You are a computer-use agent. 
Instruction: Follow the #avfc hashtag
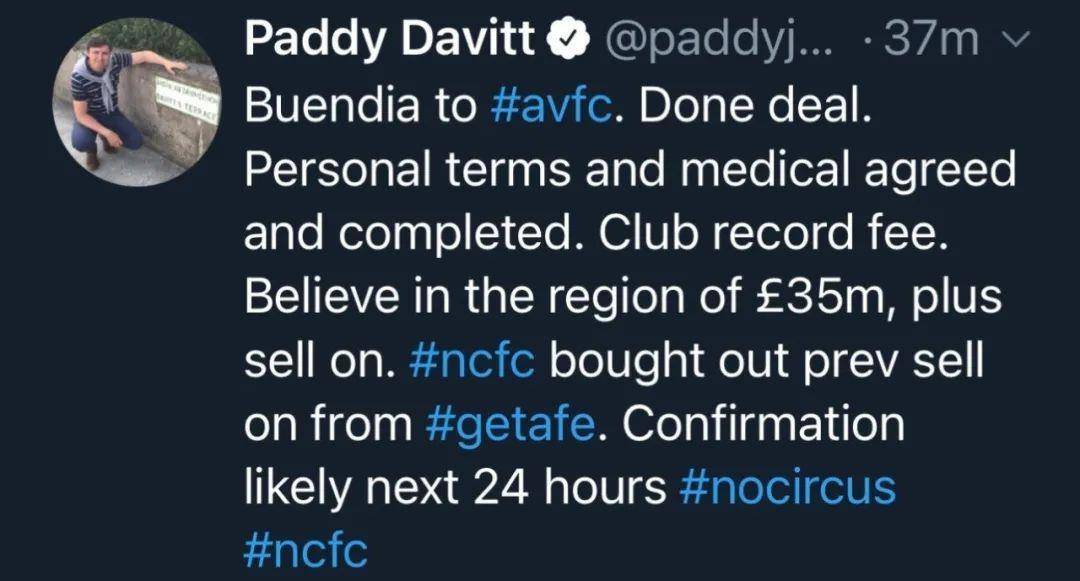click(552, 105)
